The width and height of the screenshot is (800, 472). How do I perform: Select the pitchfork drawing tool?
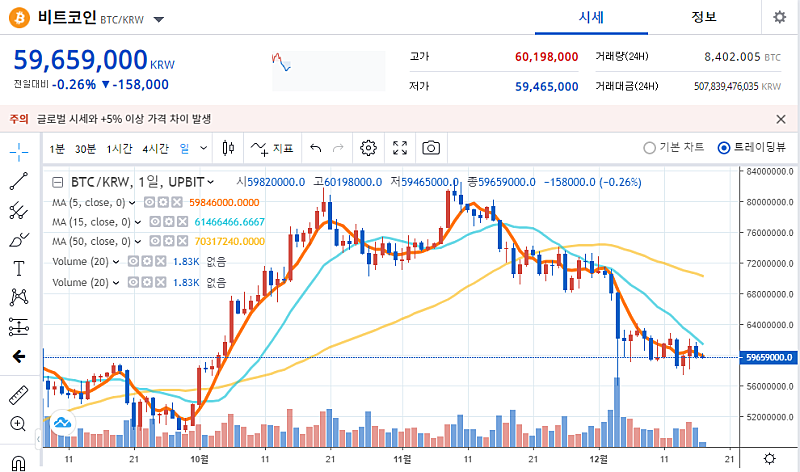tap(19, 210)
